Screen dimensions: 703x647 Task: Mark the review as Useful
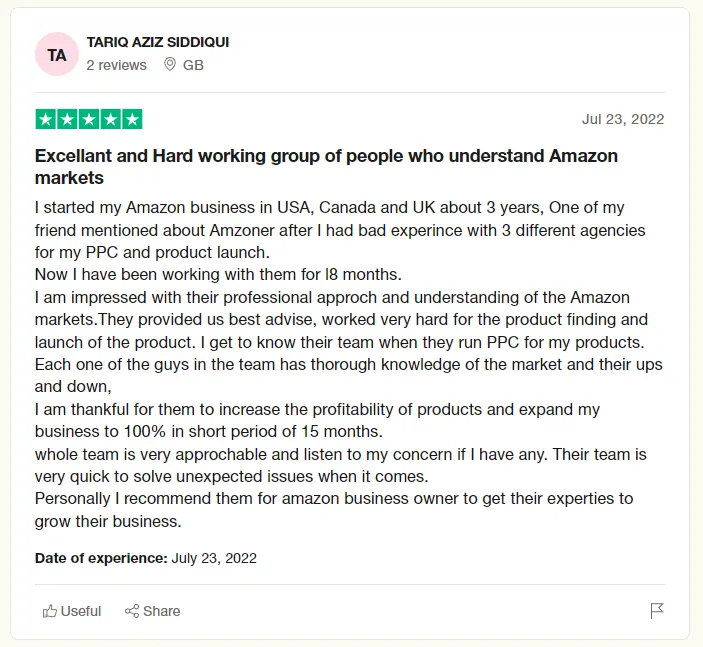[72, 611]
